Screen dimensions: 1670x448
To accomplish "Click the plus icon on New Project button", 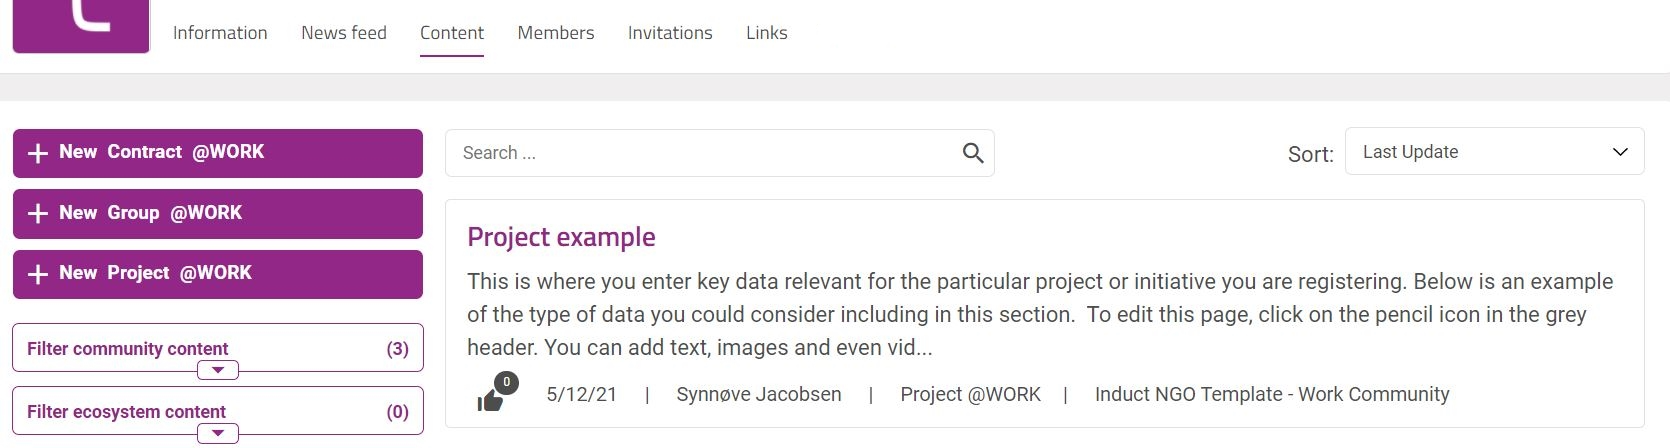I will 38,274.
